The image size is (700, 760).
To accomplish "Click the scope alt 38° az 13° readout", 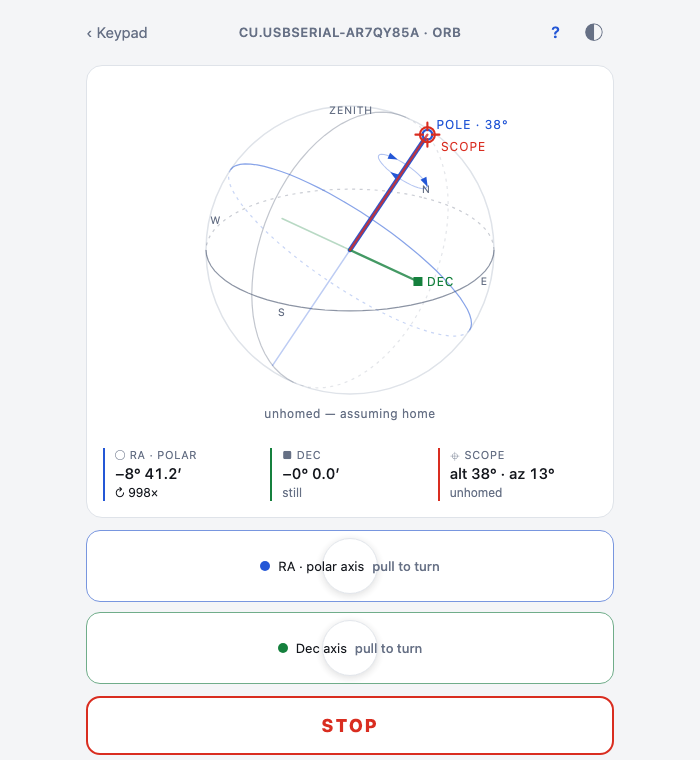I will pyautogui.click(x=502, y=474).
